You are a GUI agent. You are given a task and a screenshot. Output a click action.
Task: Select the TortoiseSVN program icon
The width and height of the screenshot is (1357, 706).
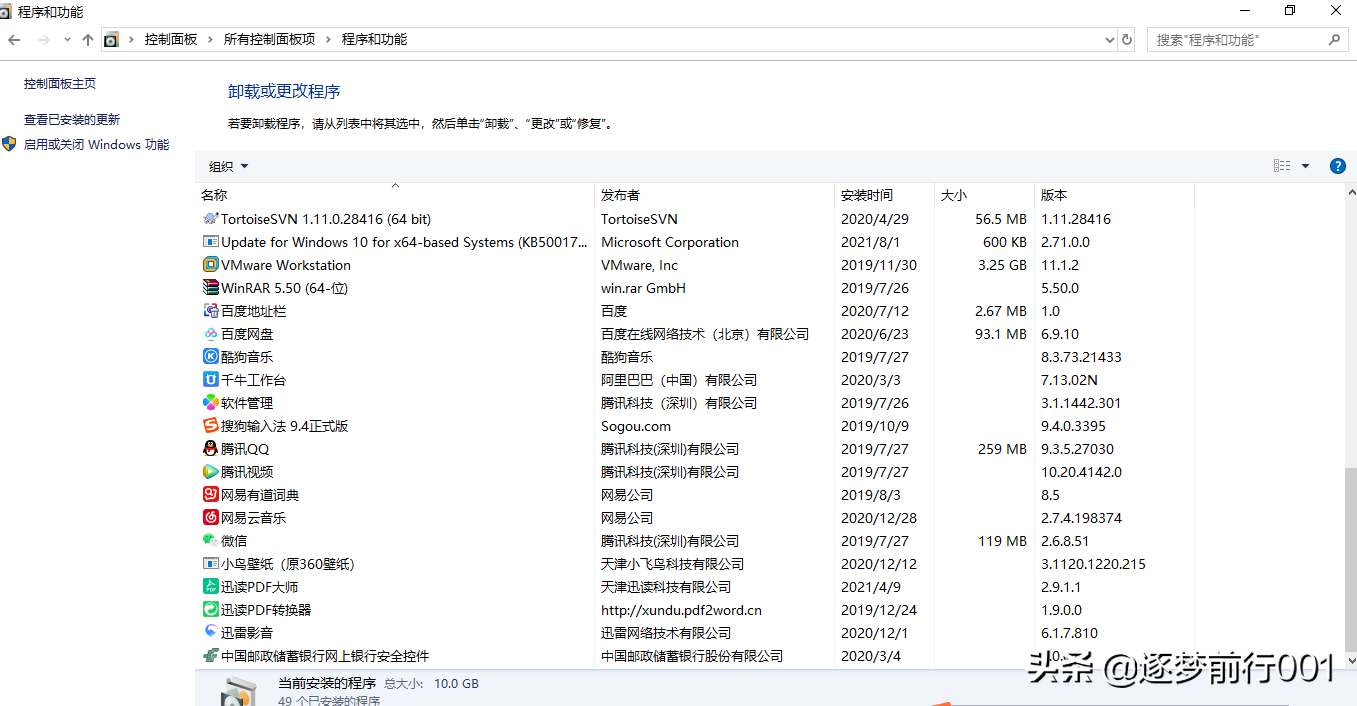point(210,219)
